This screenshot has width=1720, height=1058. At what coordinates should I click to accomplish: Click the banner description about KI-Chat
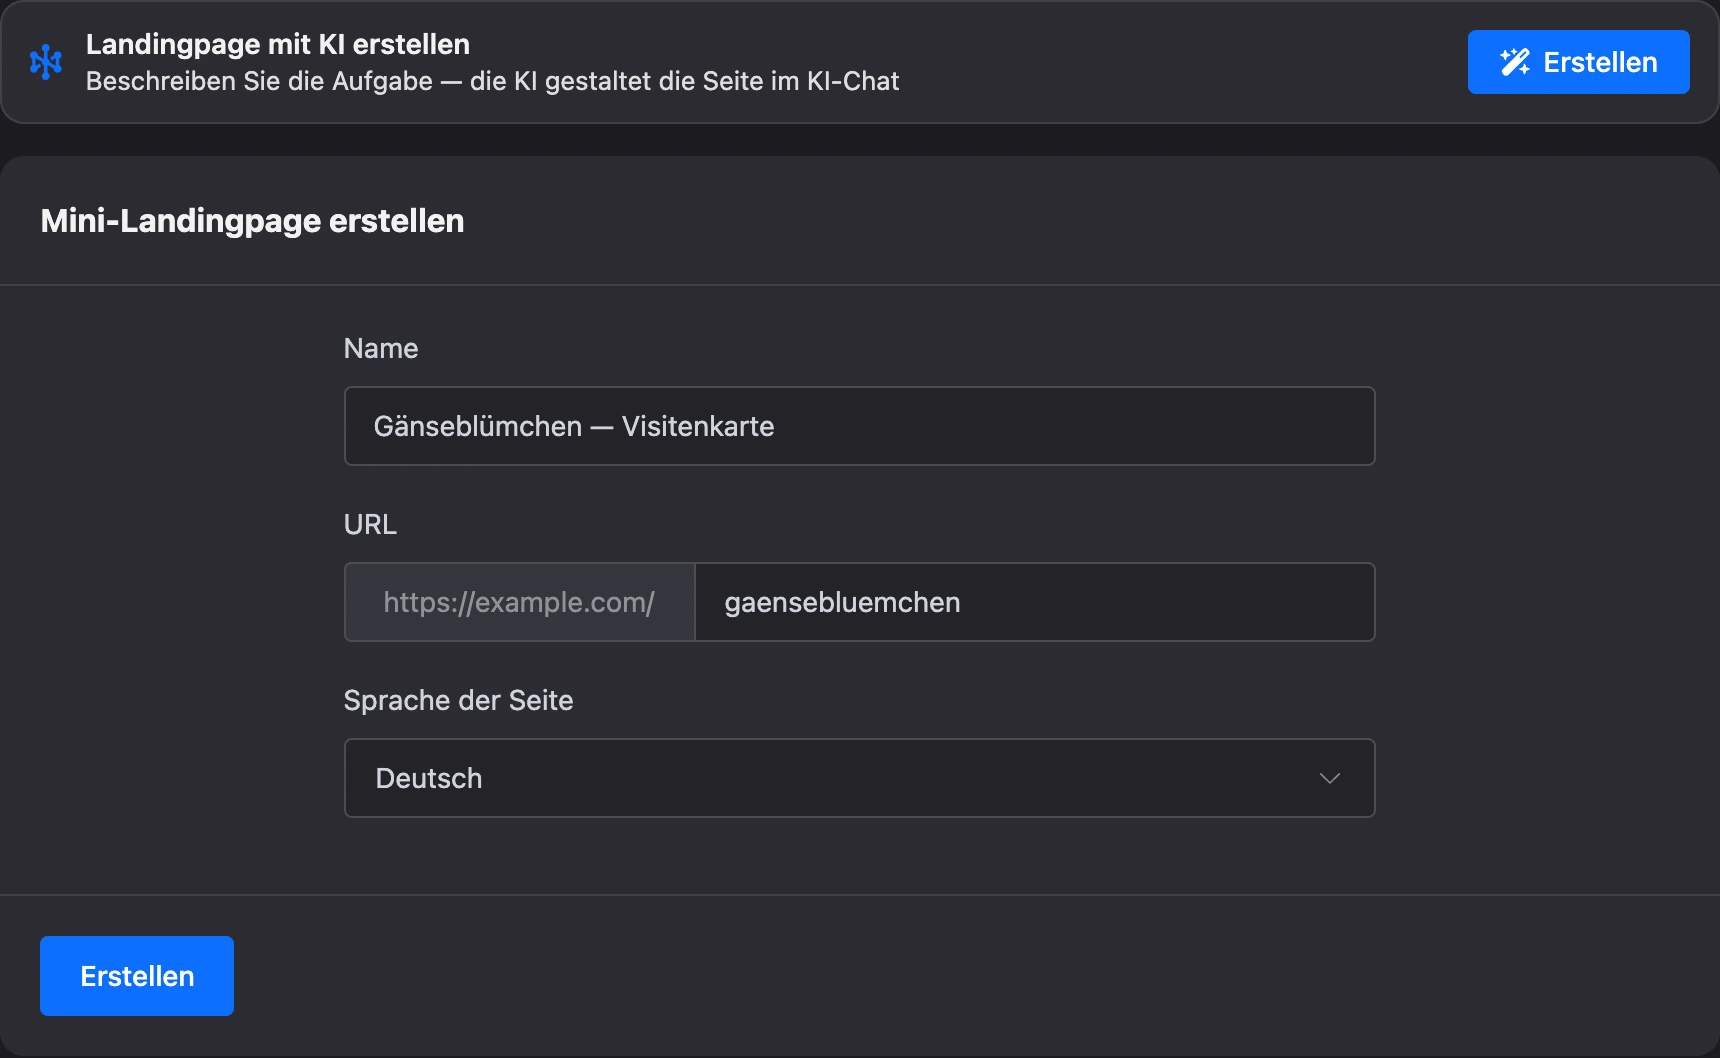tap(493, 81)
